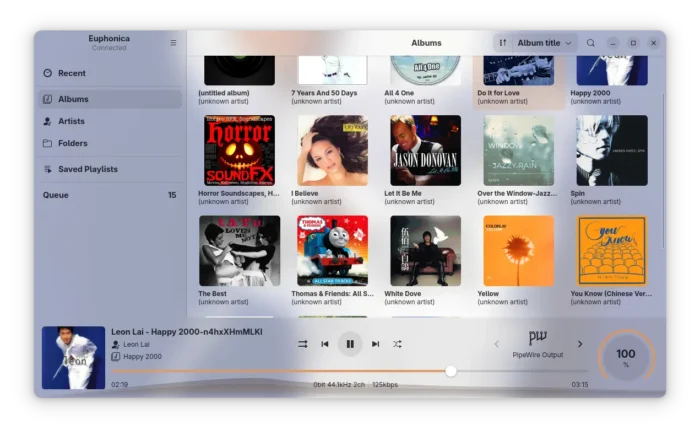Click the Yellow album title text
700x435 pixels.
coord(488,294)
